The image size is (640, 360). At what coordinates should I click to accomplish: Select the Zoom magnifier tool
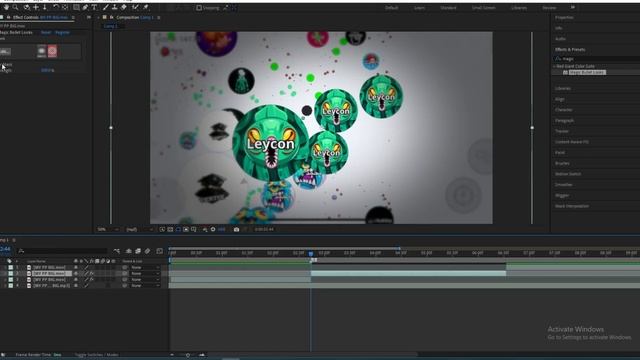pos(16,7)
